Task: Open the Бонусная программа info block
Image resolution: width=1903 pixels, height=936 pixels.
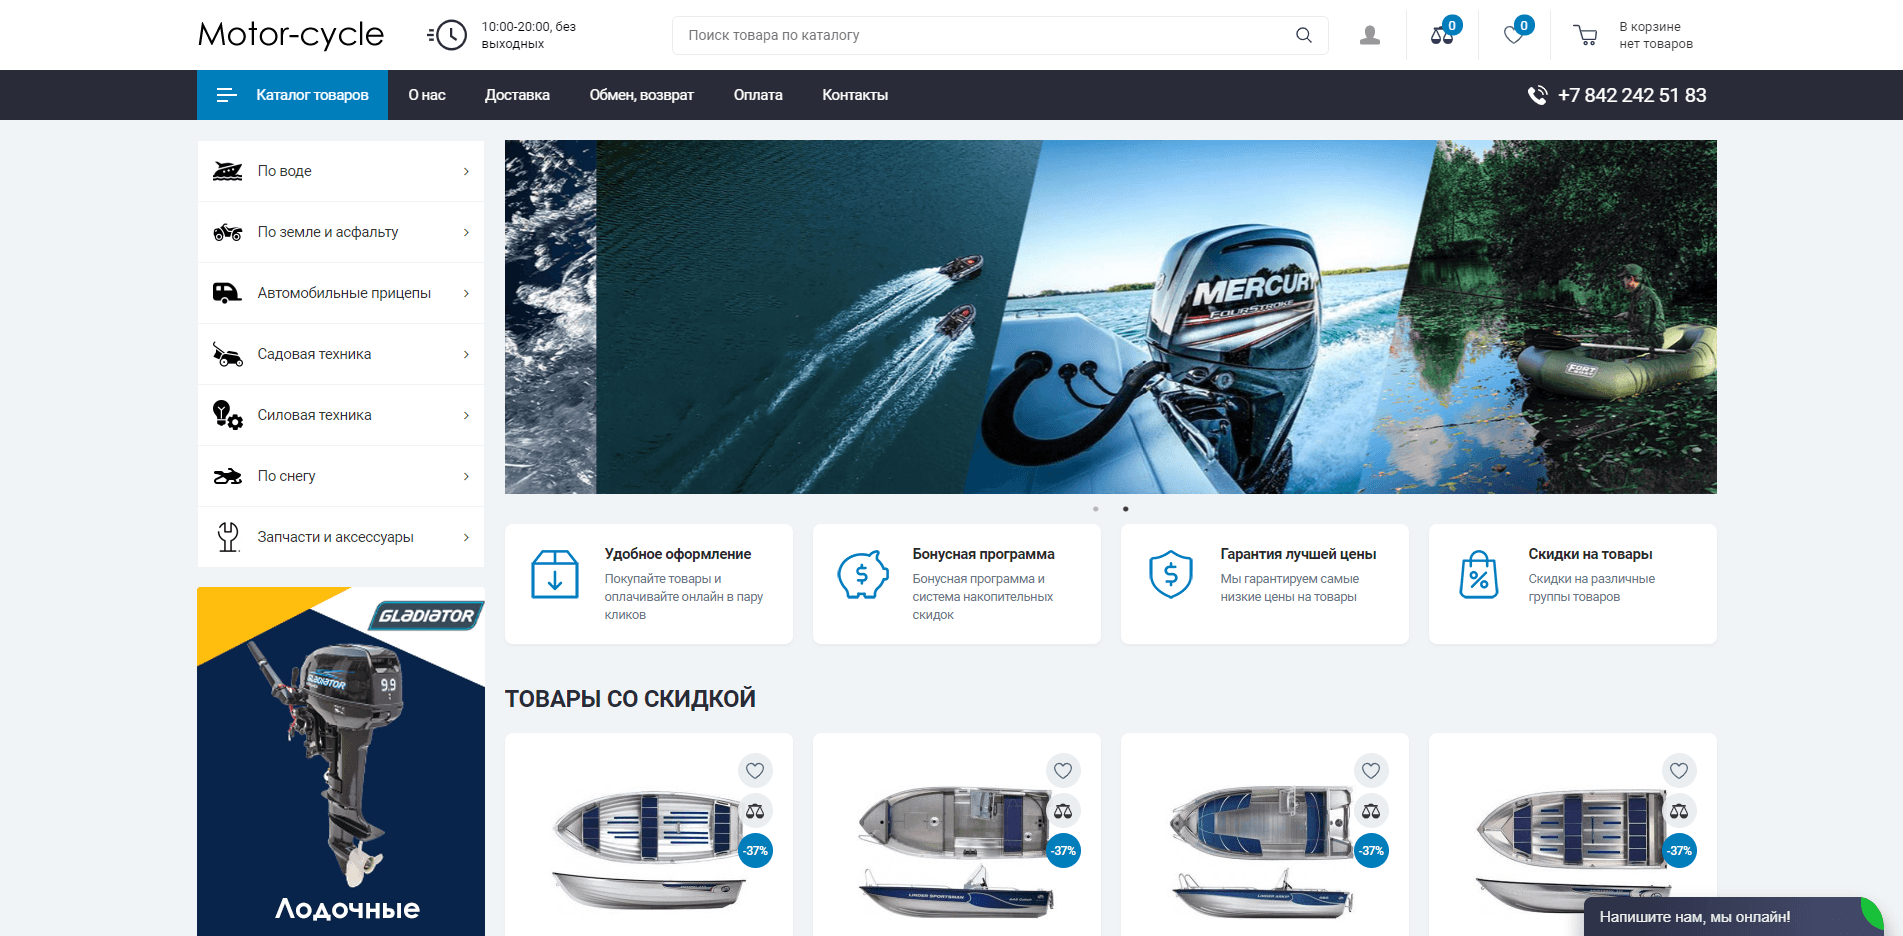Action: pyautogui.click(x=956, y=584)
